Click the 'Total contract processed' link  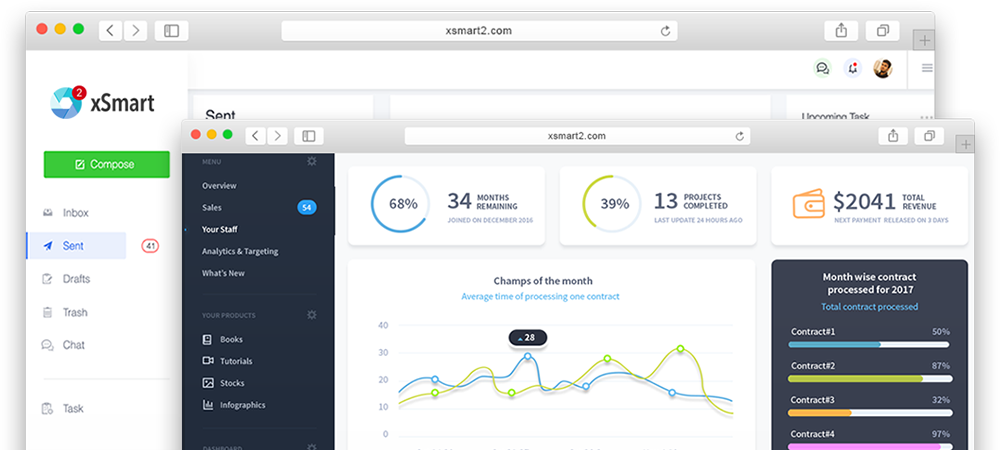[869, 307]
